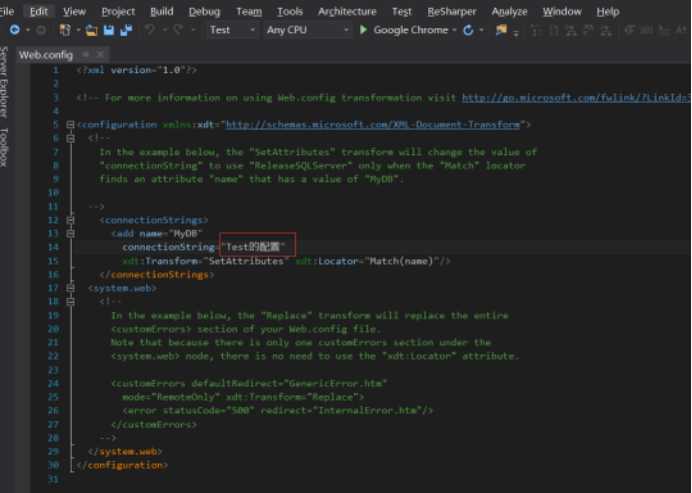Open the Server Explorer side tab
This screenshot has width=692, height=493.
(4, 82)
